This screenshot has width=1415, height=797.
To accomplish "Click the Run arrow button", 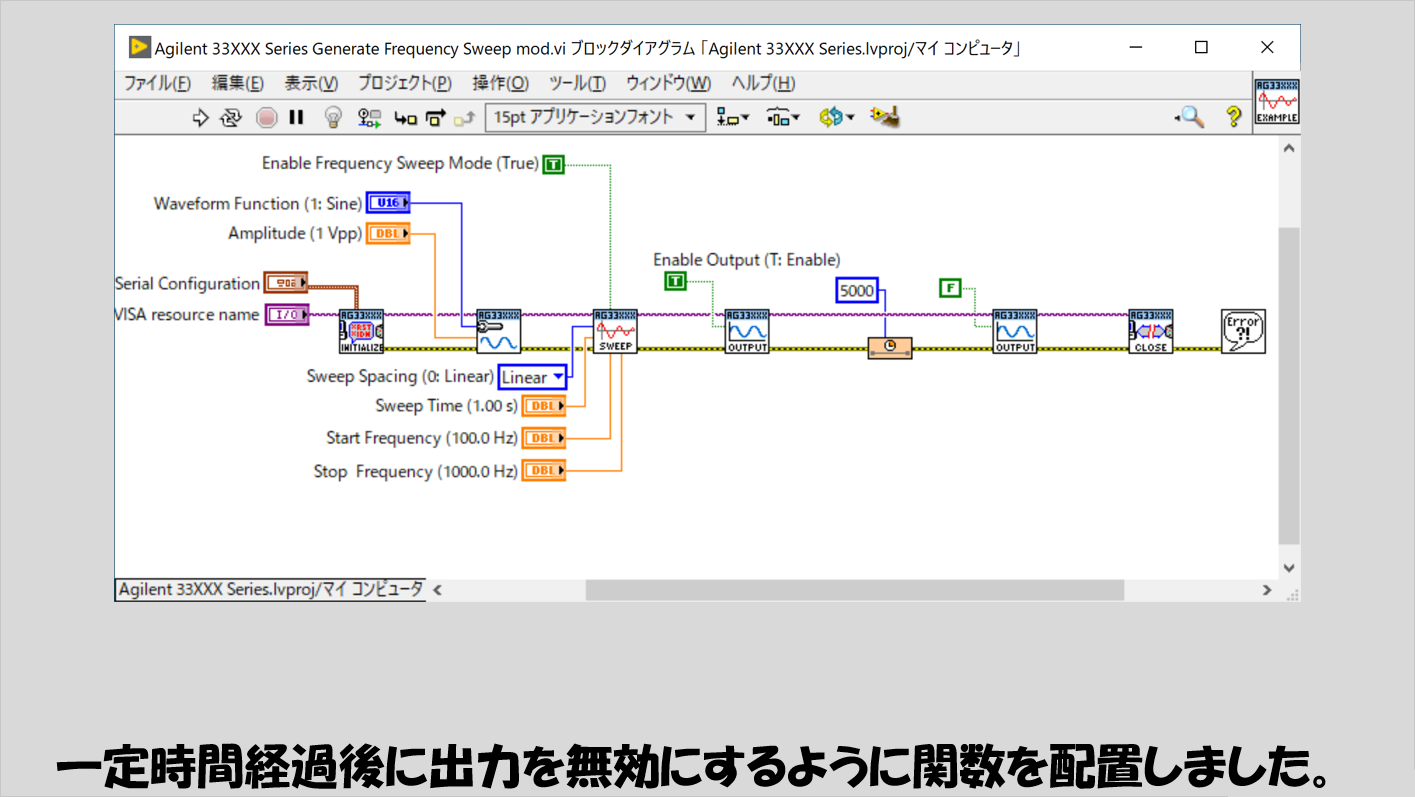I will pyautogui.click(x=200, y=117).
